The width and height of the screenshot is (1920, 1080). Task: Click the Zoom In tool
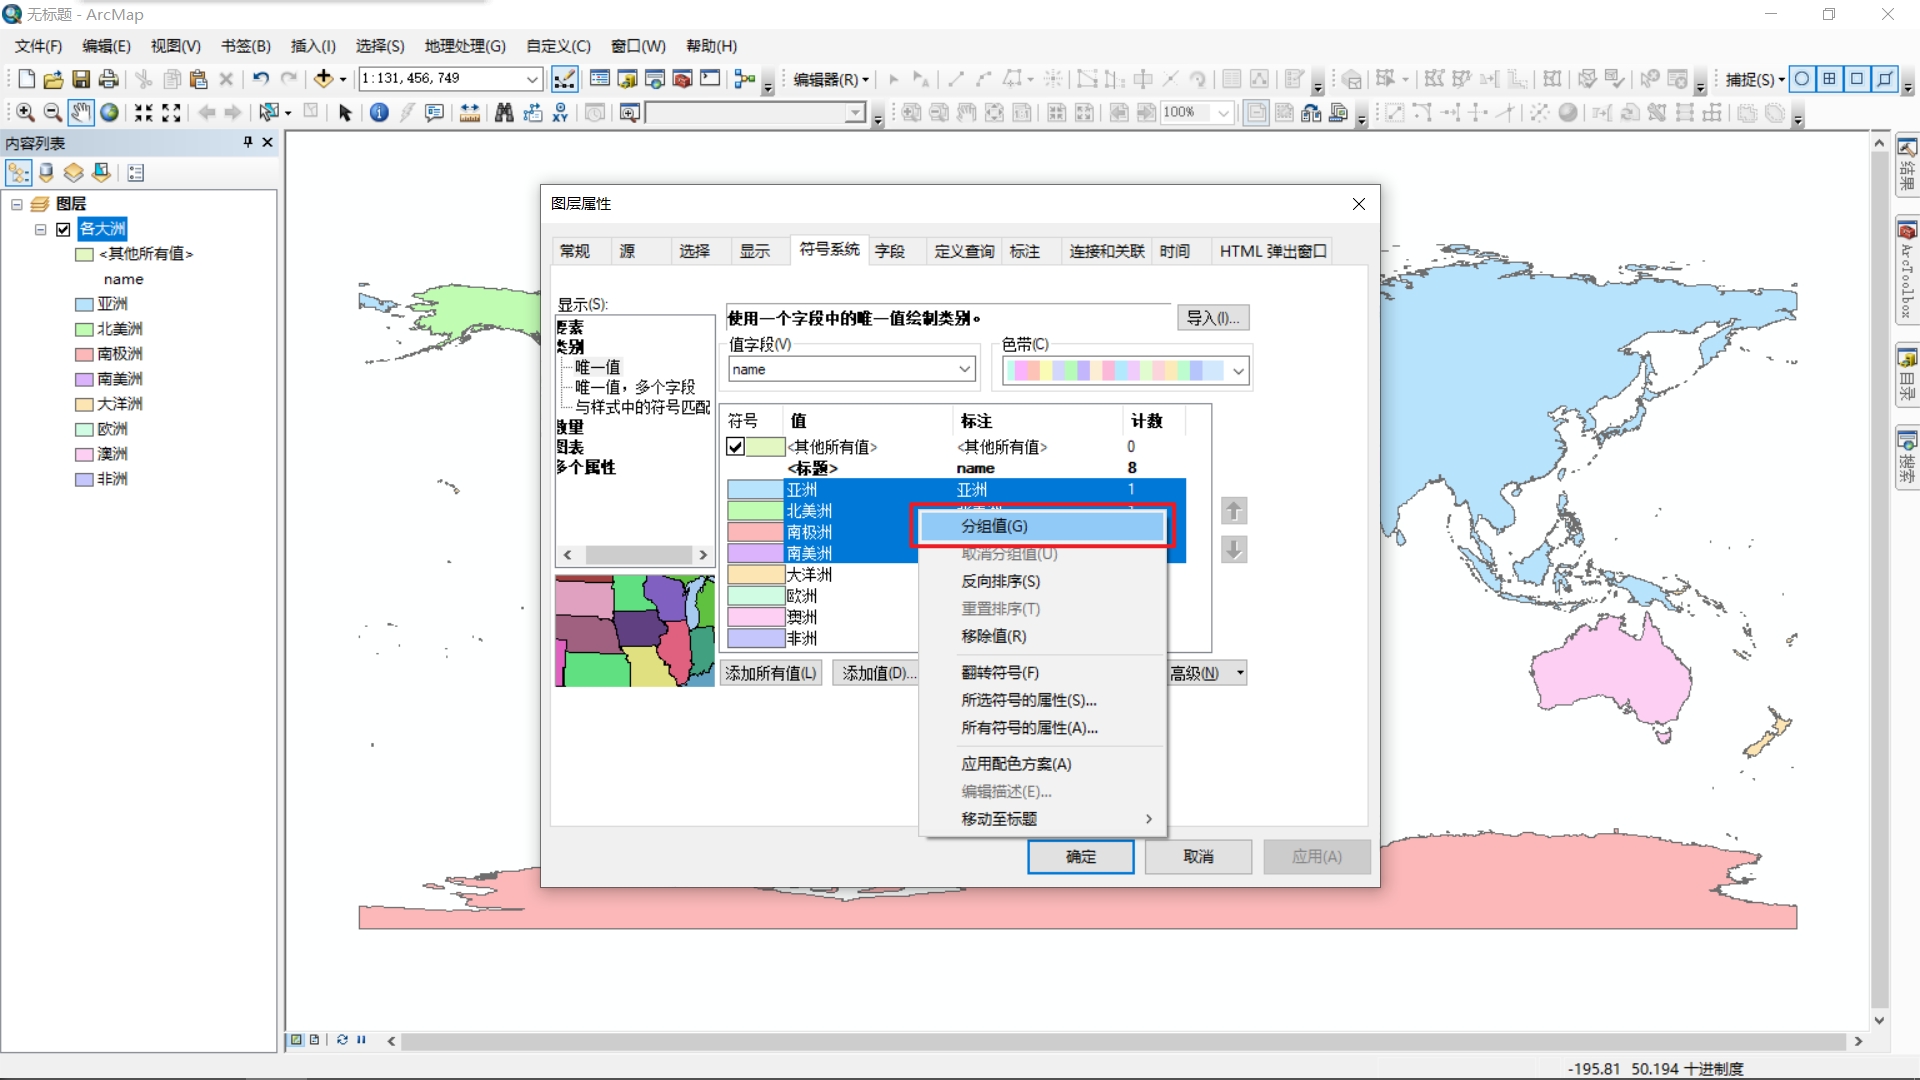(x=25, y=113)
